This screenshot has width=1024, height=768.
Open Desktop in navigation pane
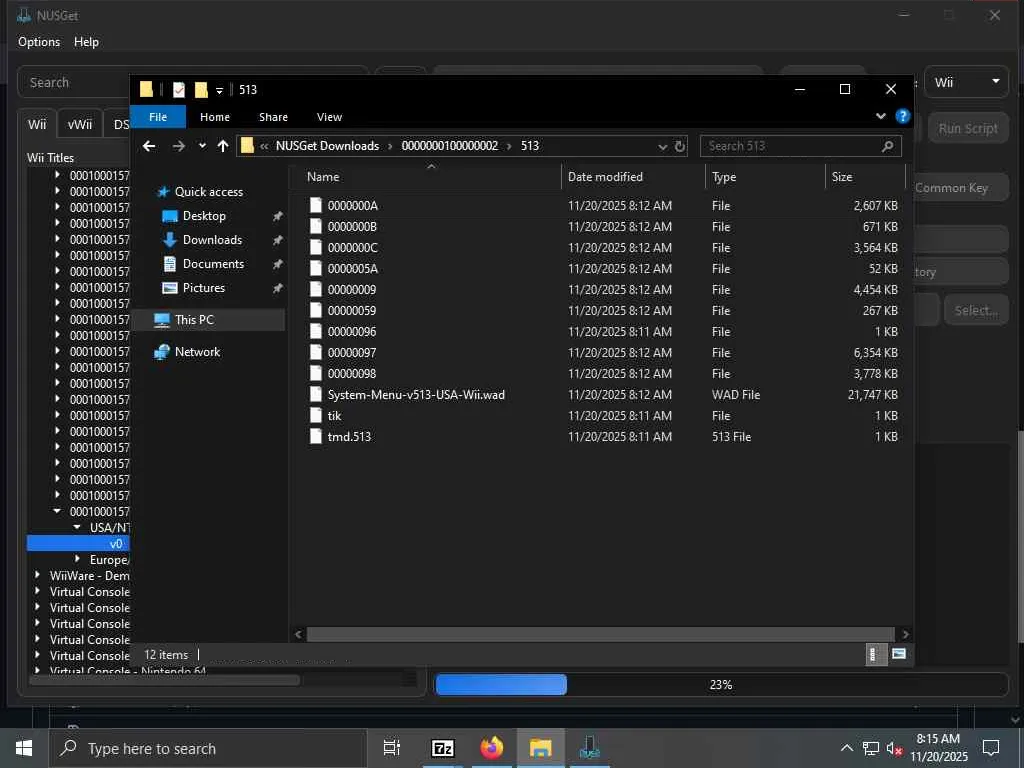204,216
